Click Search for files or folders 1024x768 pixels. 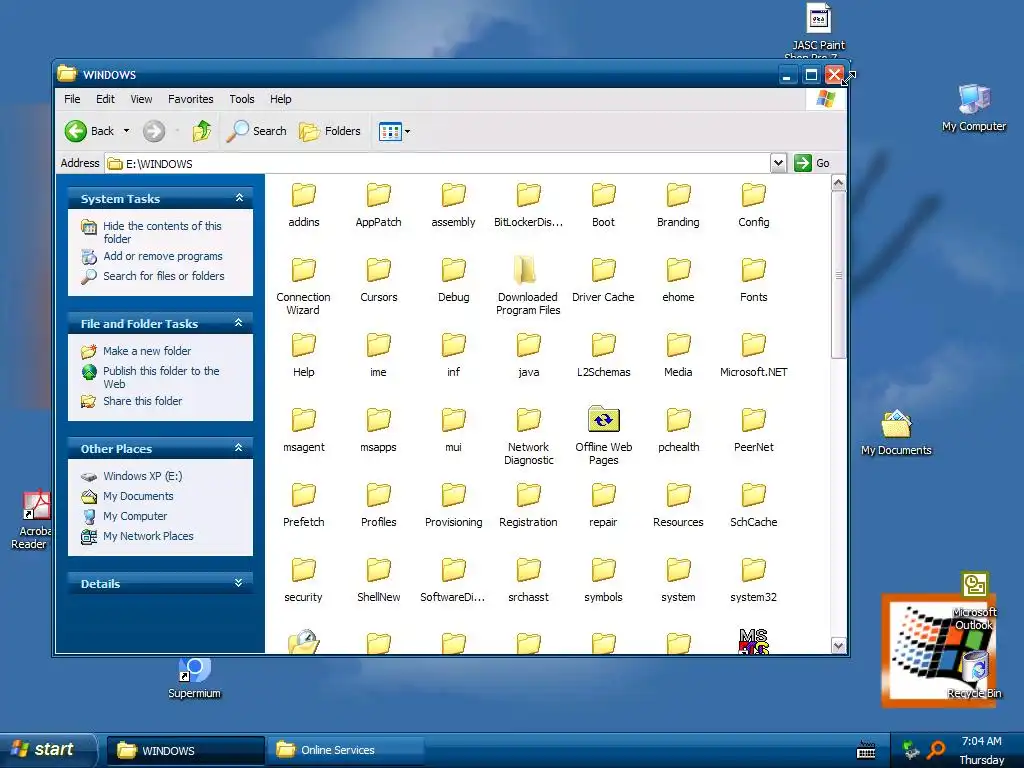164,276
